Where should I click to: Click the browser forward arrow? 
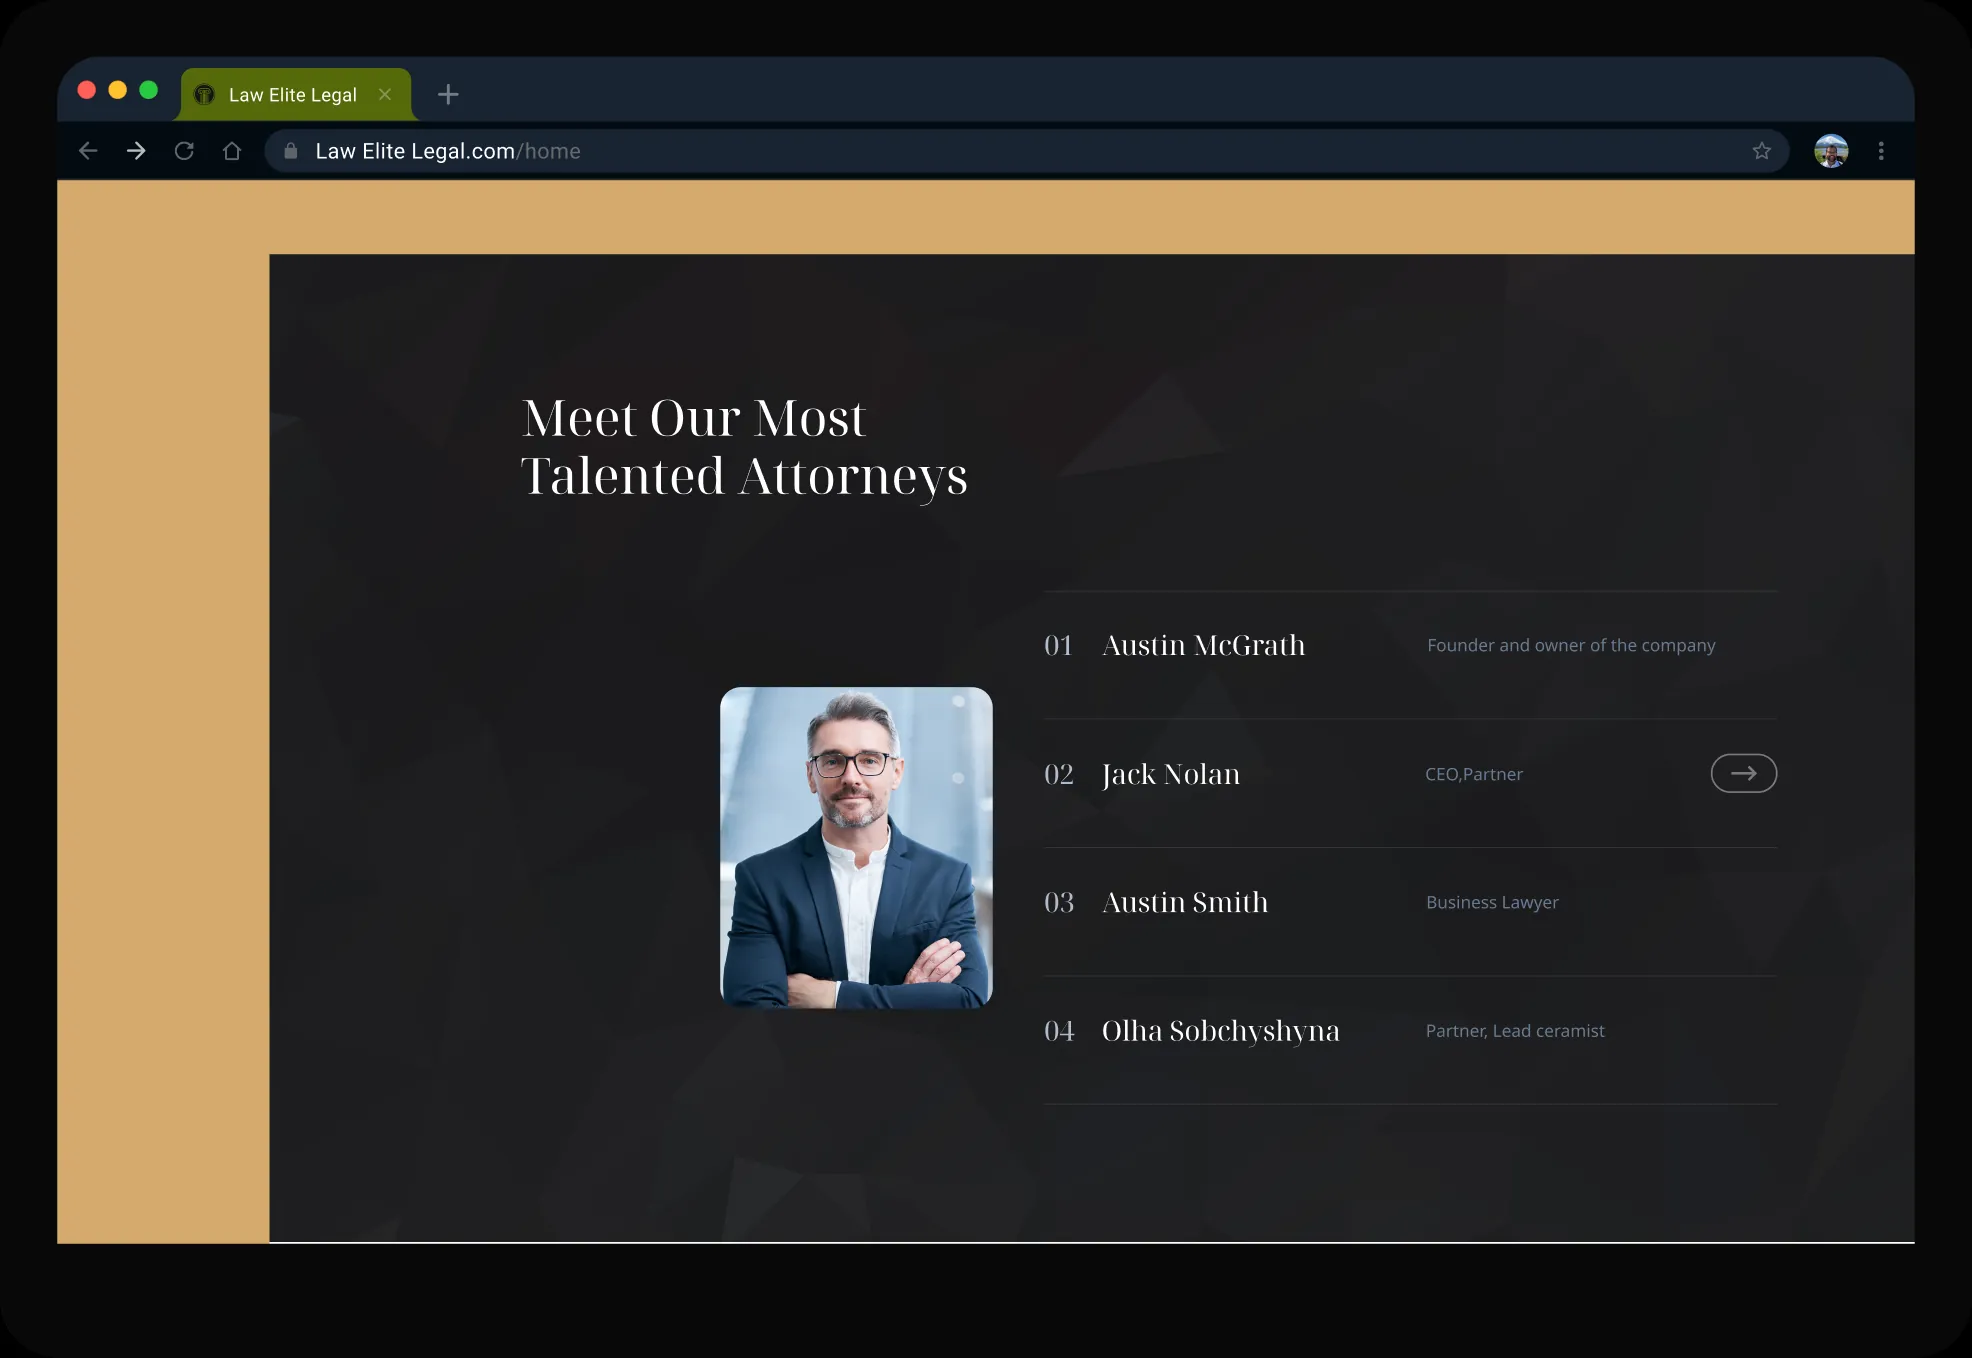point(136,151)
